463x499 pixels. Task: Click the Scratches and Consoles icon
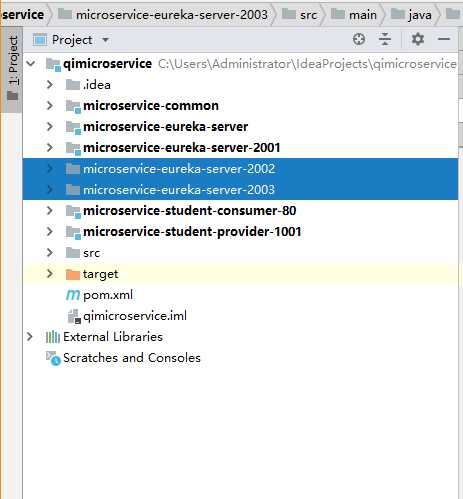53,358
